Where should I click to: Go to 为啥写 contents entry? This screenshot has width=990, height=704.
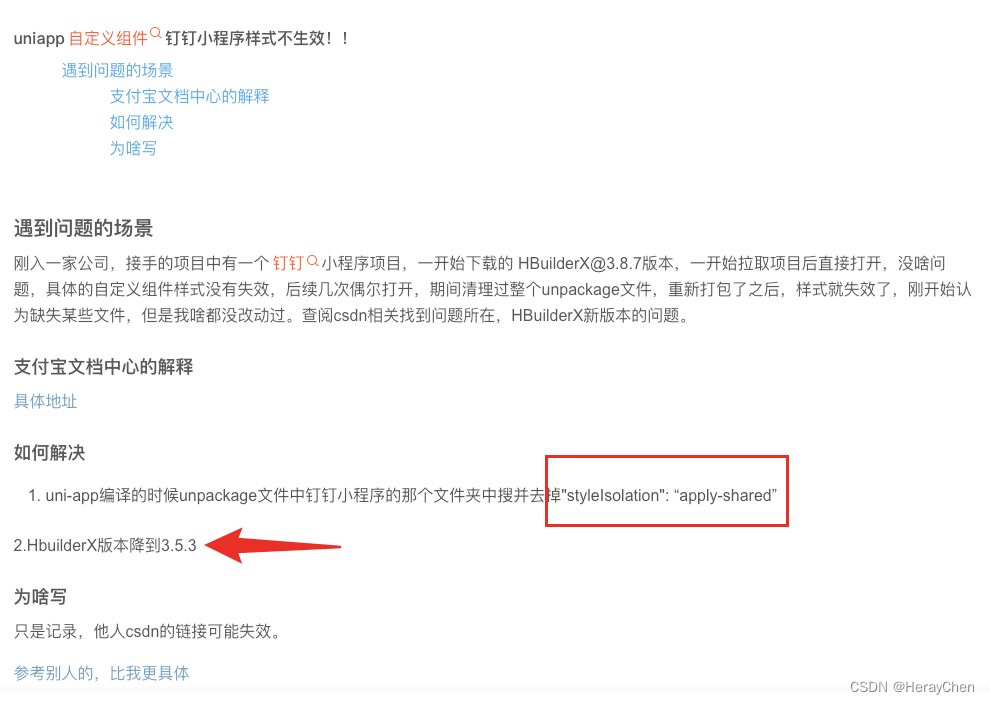pos(133,148)
